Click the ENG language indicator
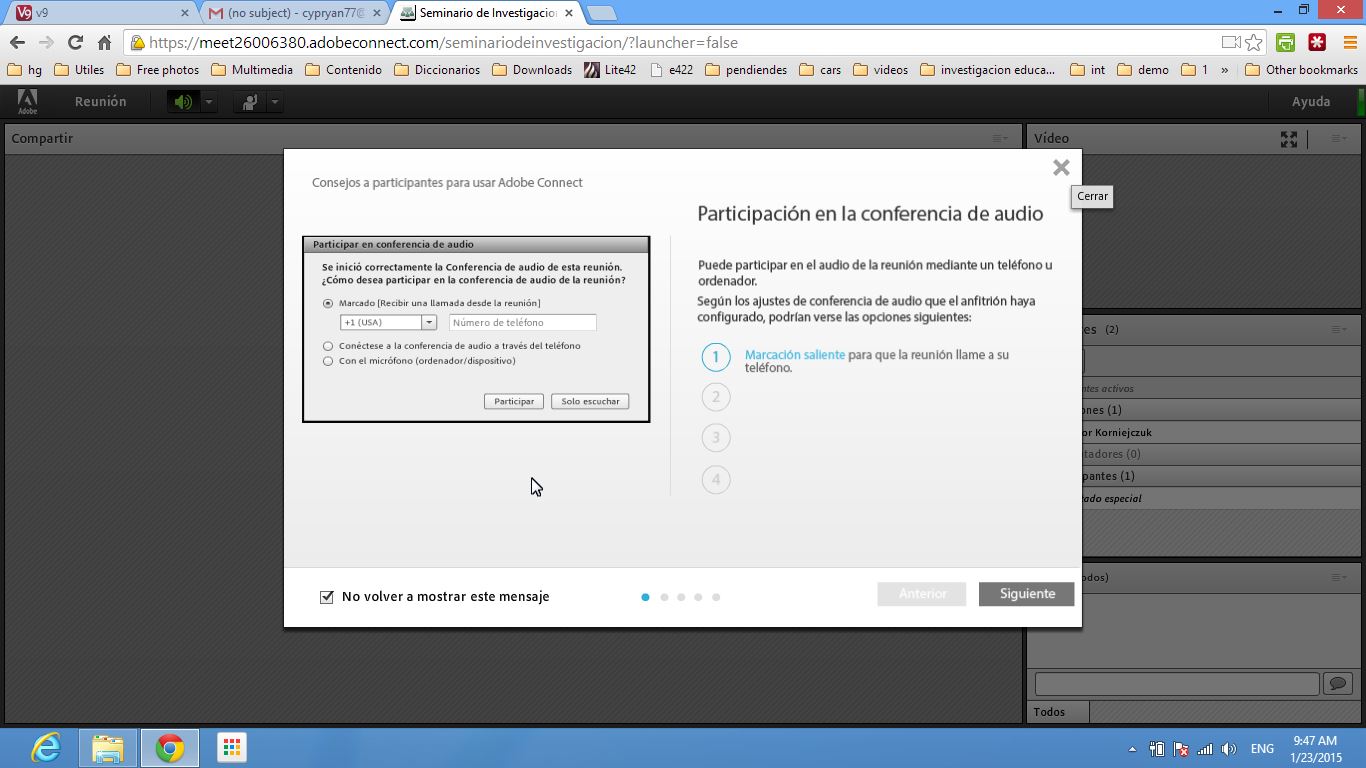 (x=1262, y=749)
